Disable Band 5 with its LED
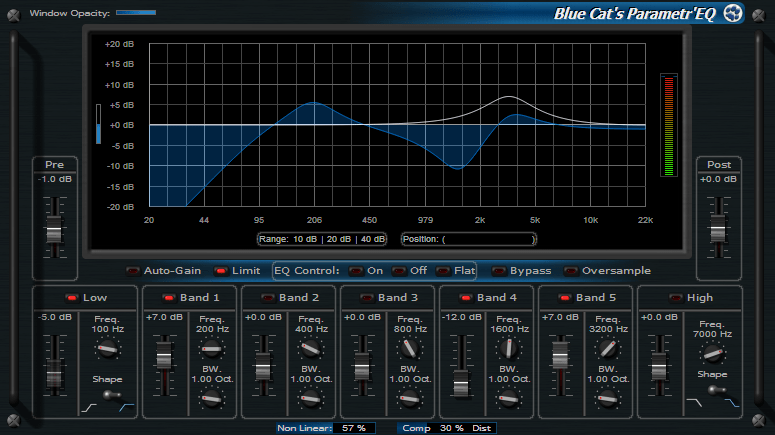 click(x=564, y=298)
